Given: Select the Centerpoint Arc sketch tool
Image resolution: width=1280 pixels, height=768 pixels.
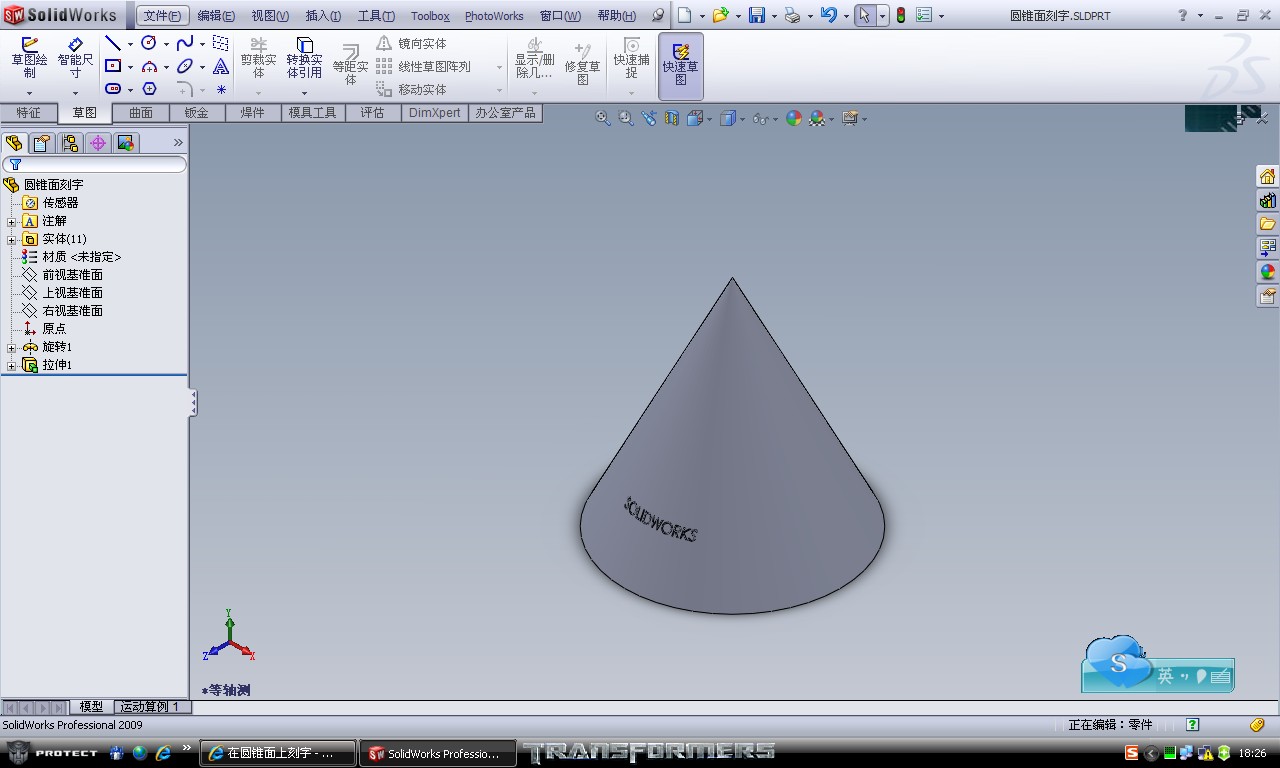Looking at the screenshot, I should [x=149, y=66].
